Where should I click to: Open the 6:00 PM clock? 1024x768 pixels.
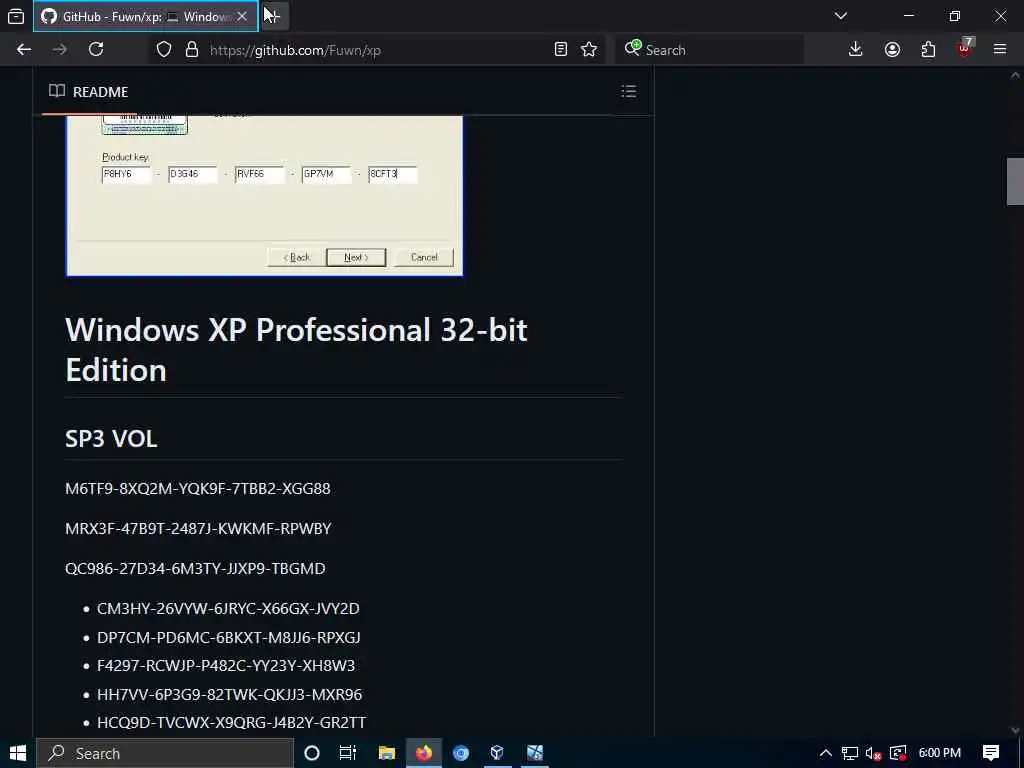pyautogui.click(x=939, y=753)
